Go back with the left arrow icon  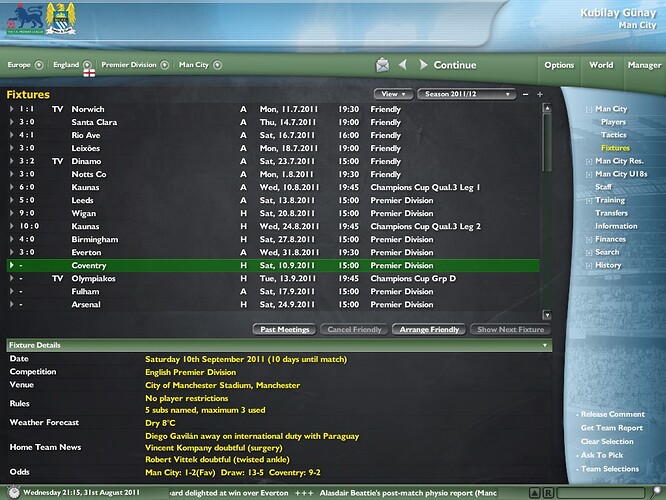pyautogui.click(x=403, y=65)
